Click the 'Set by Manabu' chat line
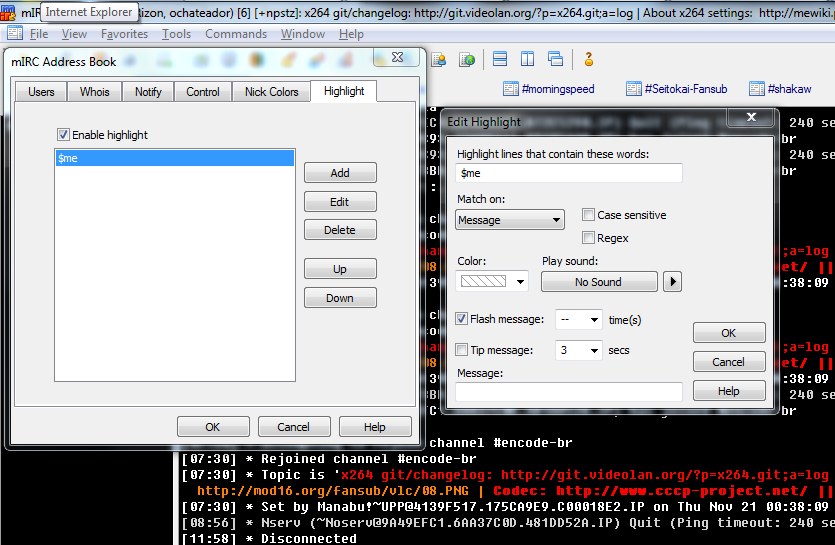Viewport: 835px width, 545px height. pos(505,507)
